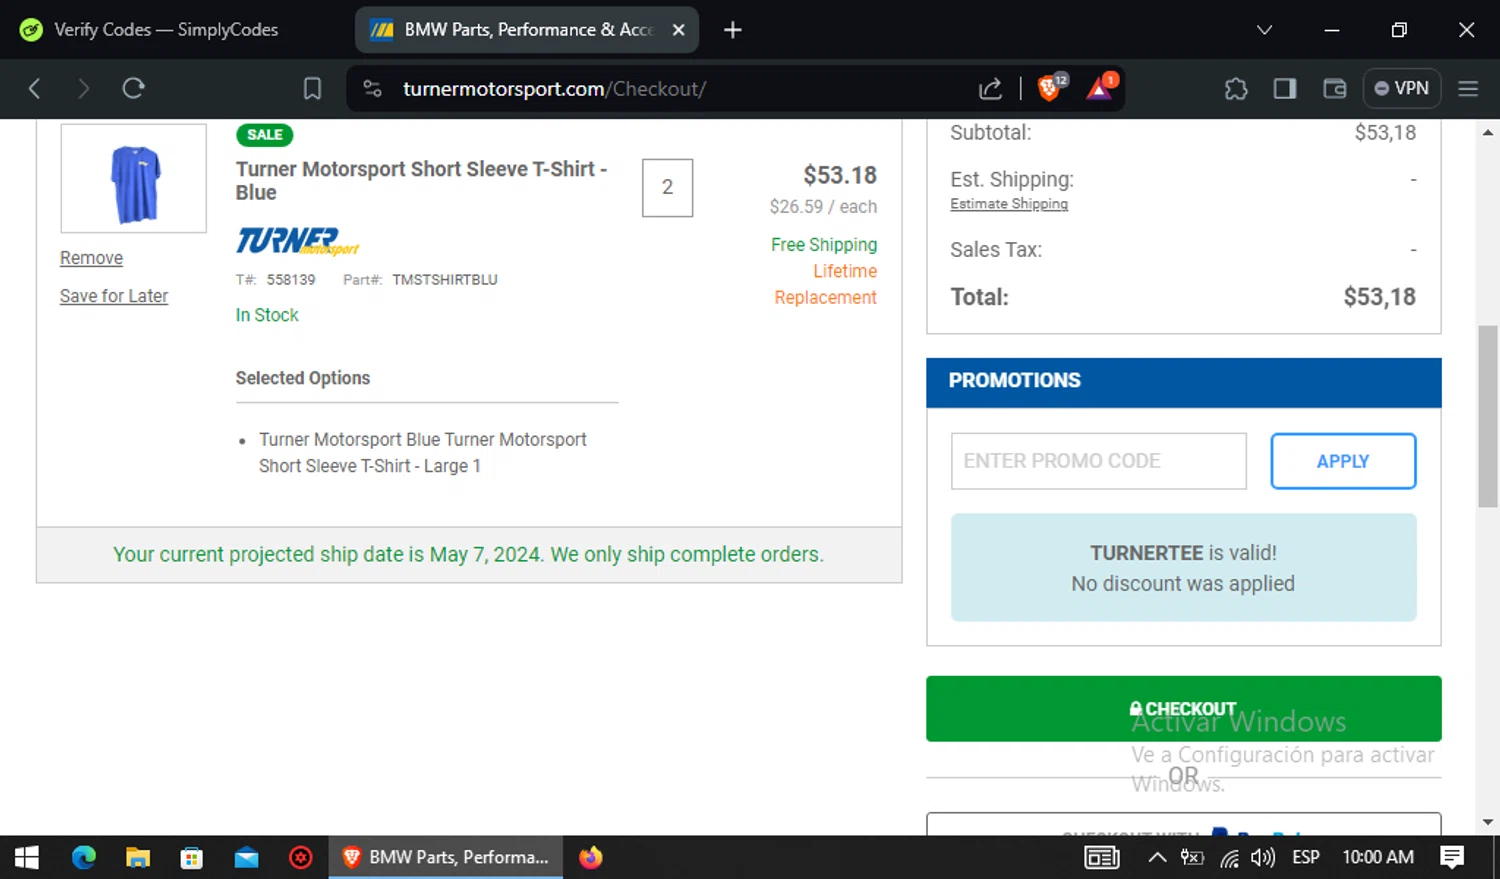Open Brave Rewards triangle icon

[1101, 88]
